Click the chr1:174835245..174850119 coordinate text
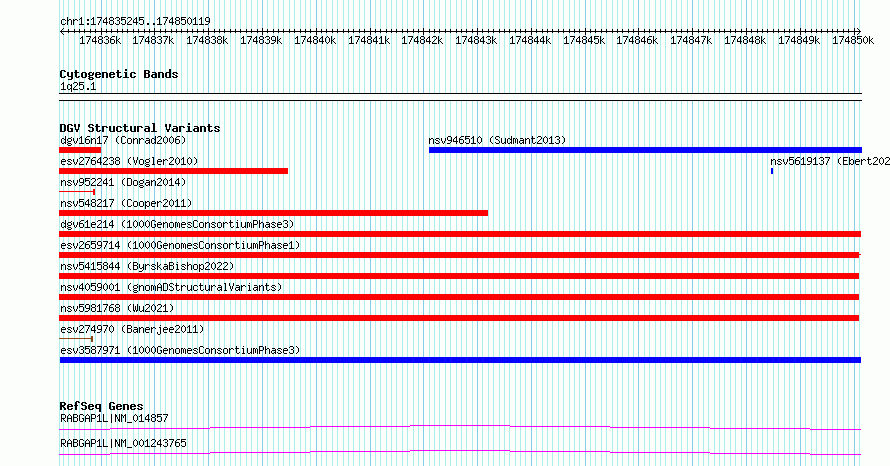This screenshot has width=890, height=466. [135, 22]
